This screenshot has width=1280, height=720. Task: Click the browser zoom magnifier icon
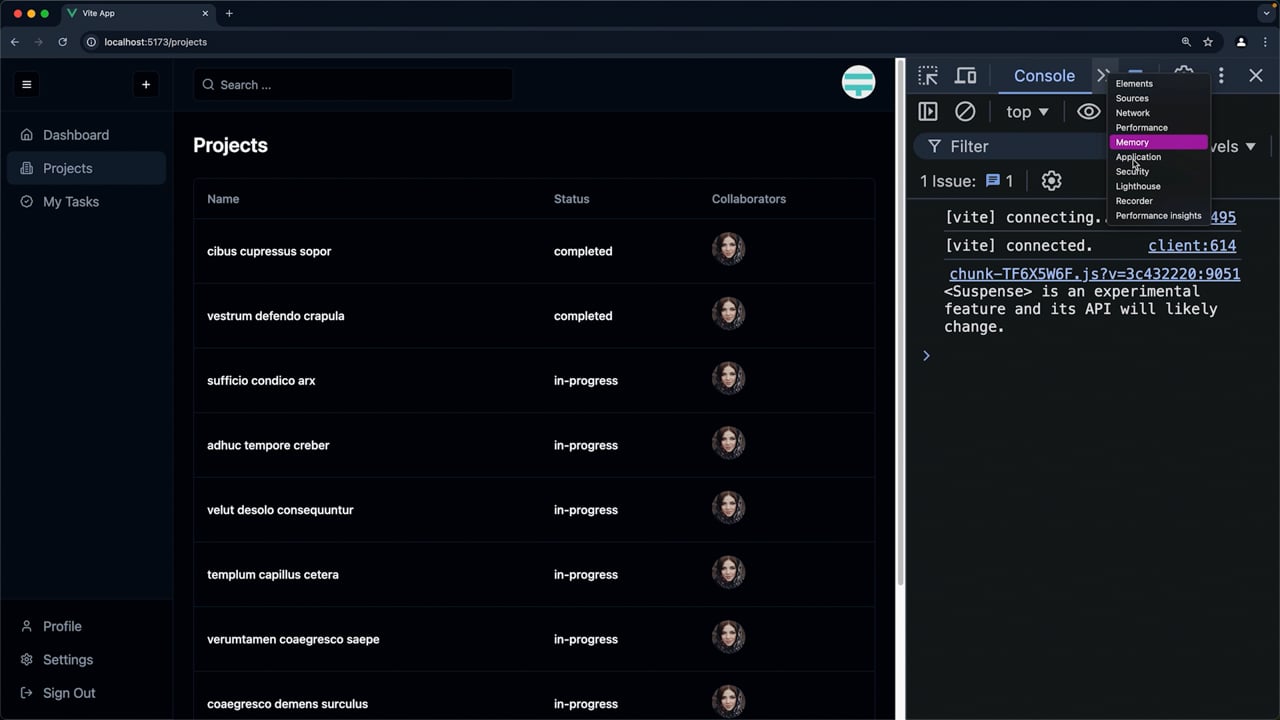pyautogui.click(x=1186, y=42)
